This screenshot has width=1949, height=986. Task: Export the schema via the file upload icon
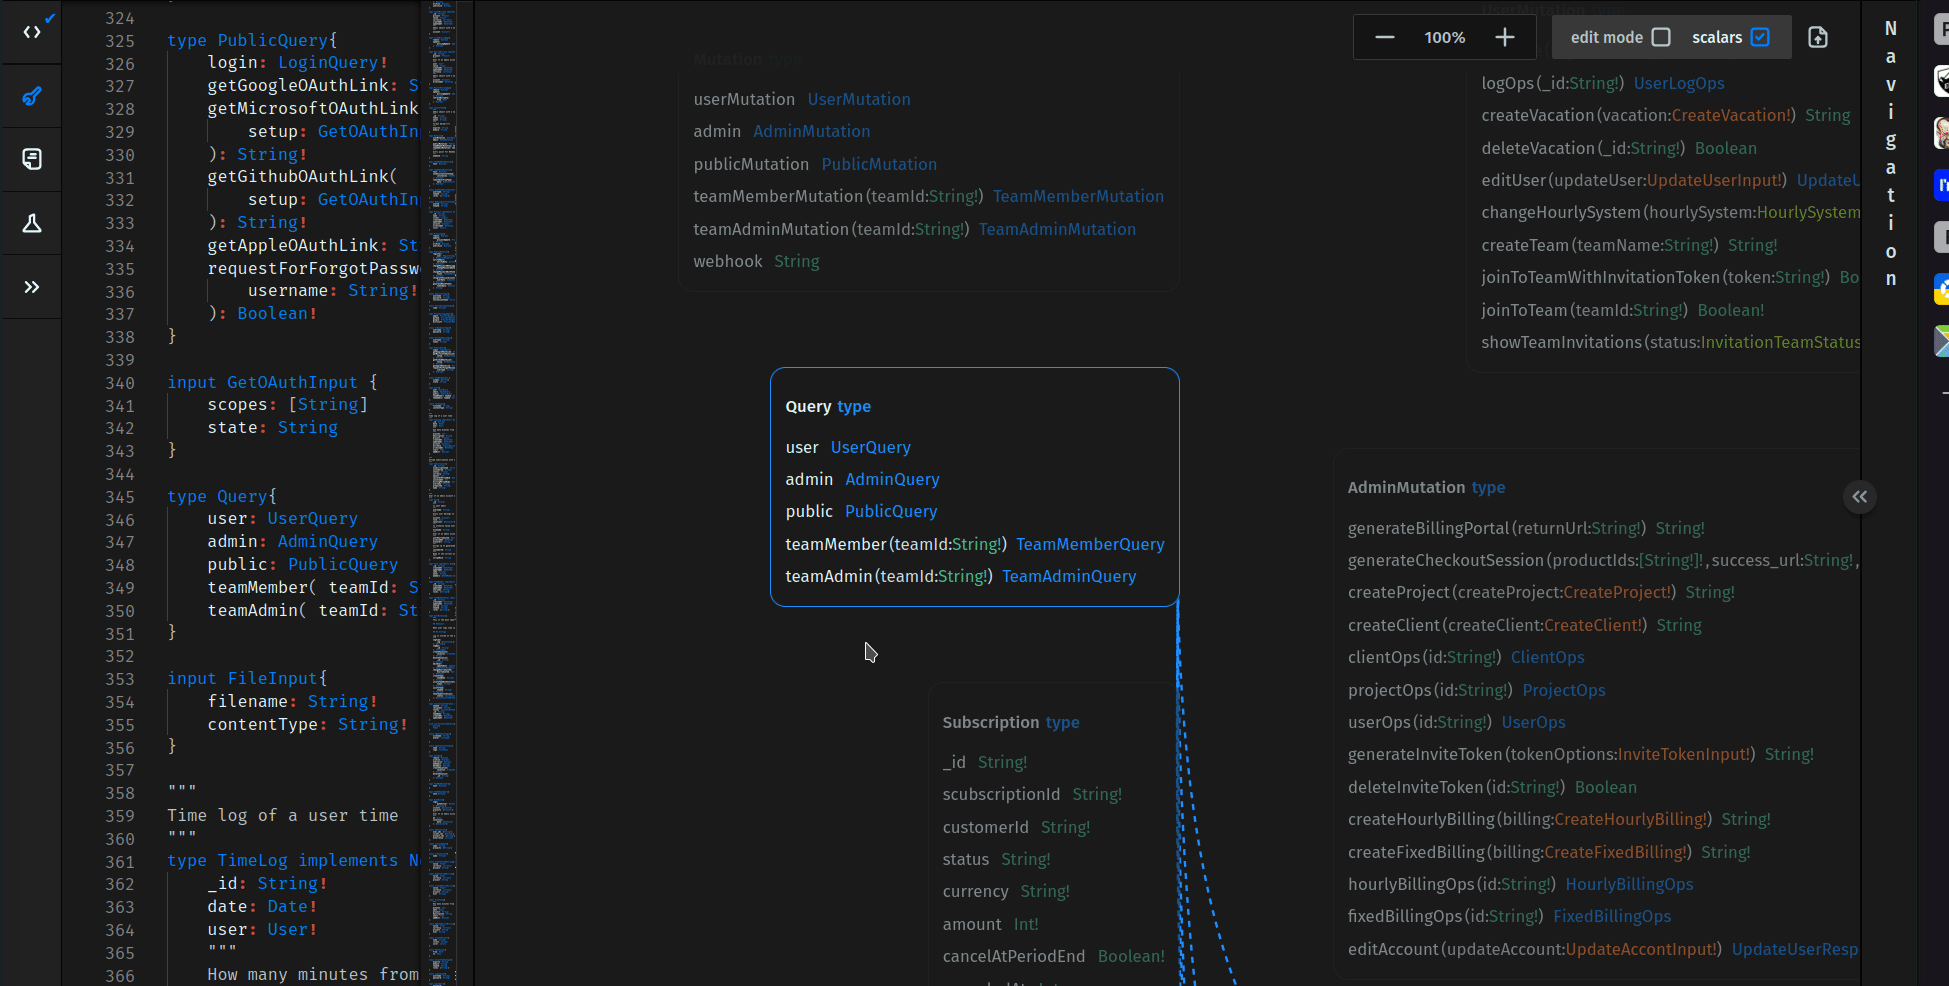1818,36
